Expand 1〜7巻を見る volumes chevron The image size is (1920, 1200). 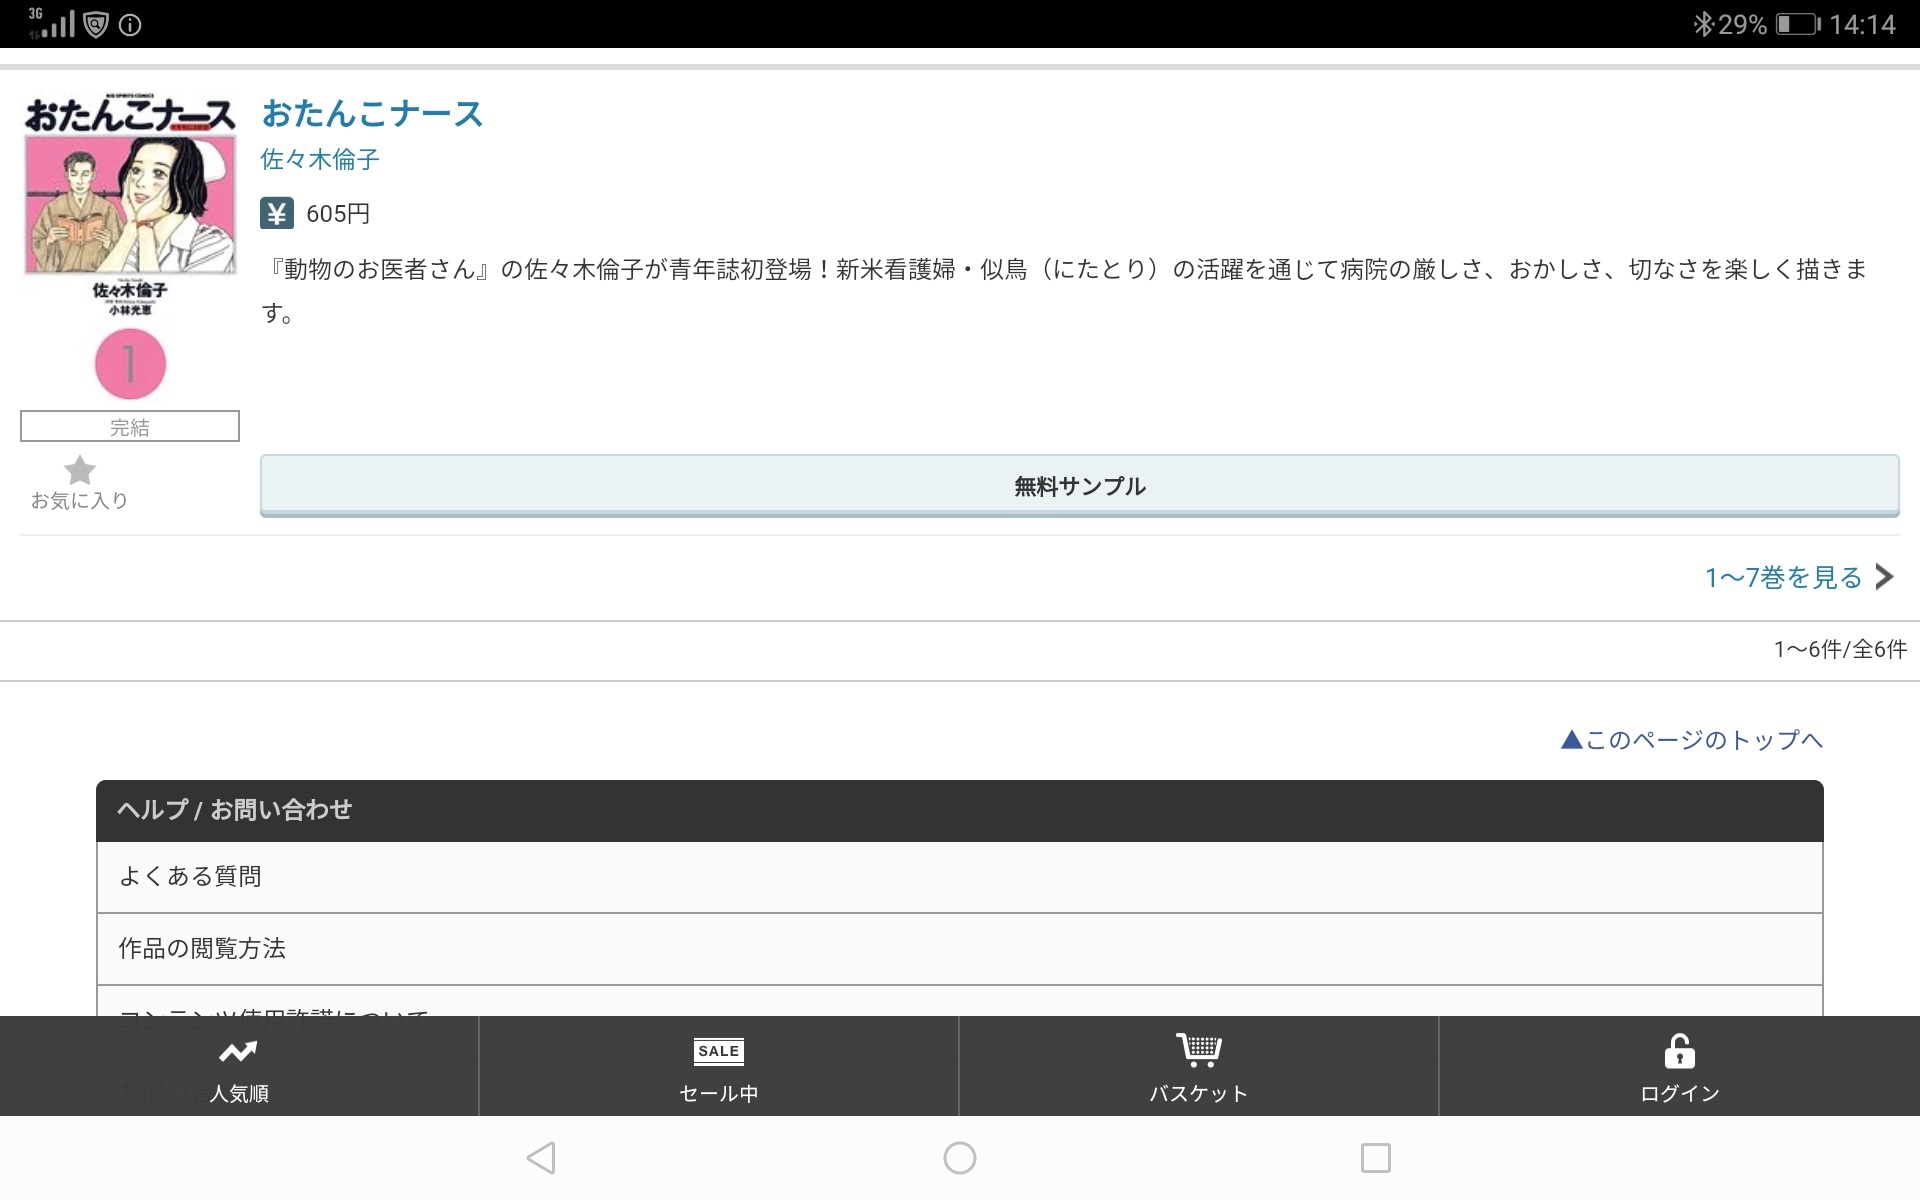pos(1885,577)
